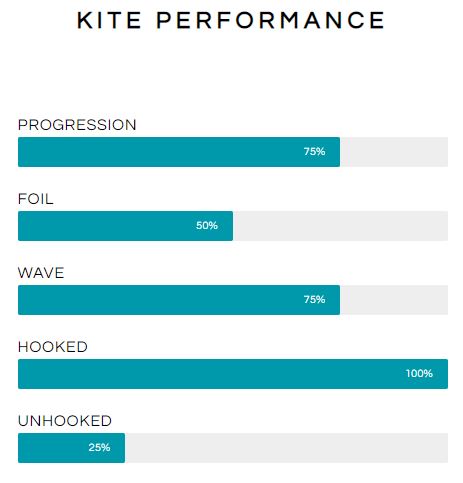Select the HOOKED label

[x=53, y=347]
